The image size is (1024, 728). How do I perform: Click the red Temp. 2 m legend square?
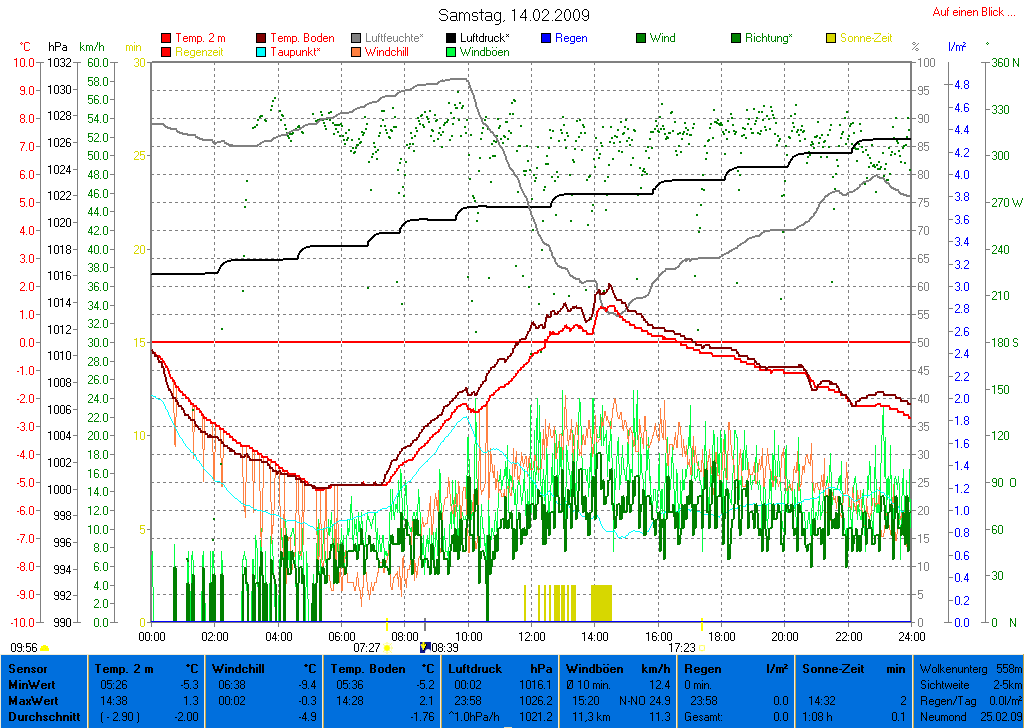coord(166,38)
